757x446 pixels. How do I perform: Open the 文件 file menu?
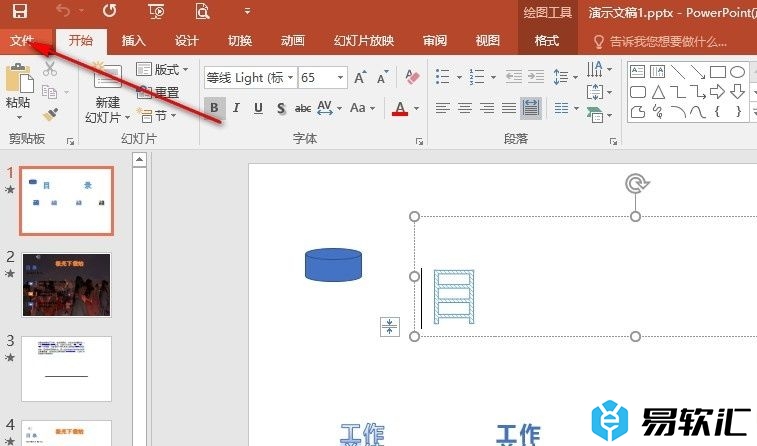(x=22, y=41)
